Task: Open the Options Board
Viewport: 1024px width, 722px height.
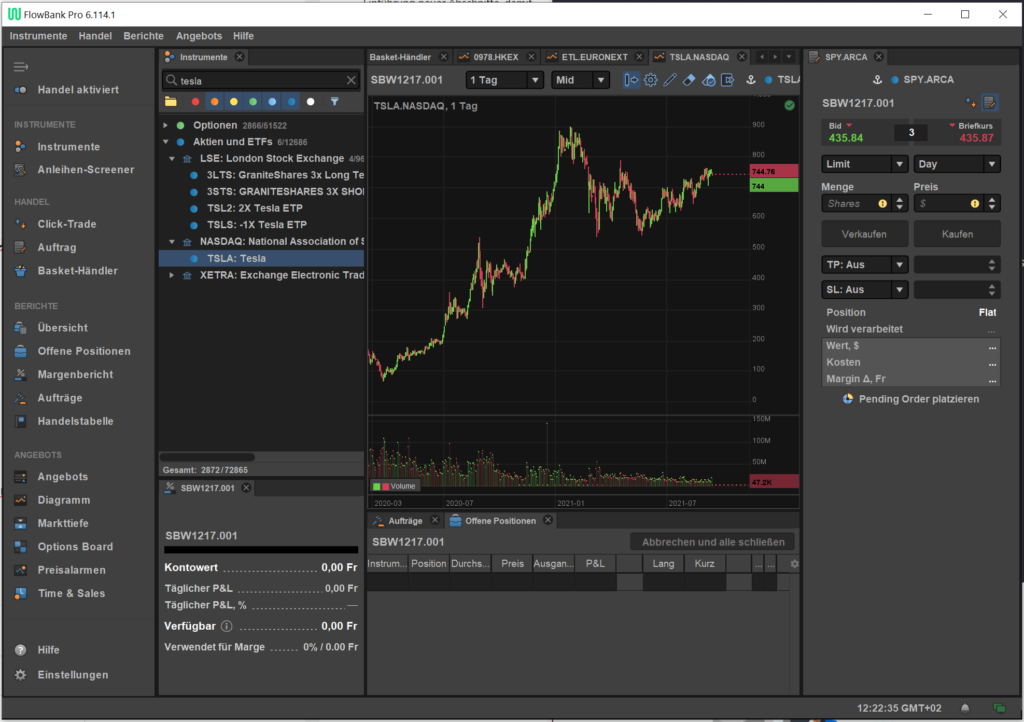Action: [75, 547]
